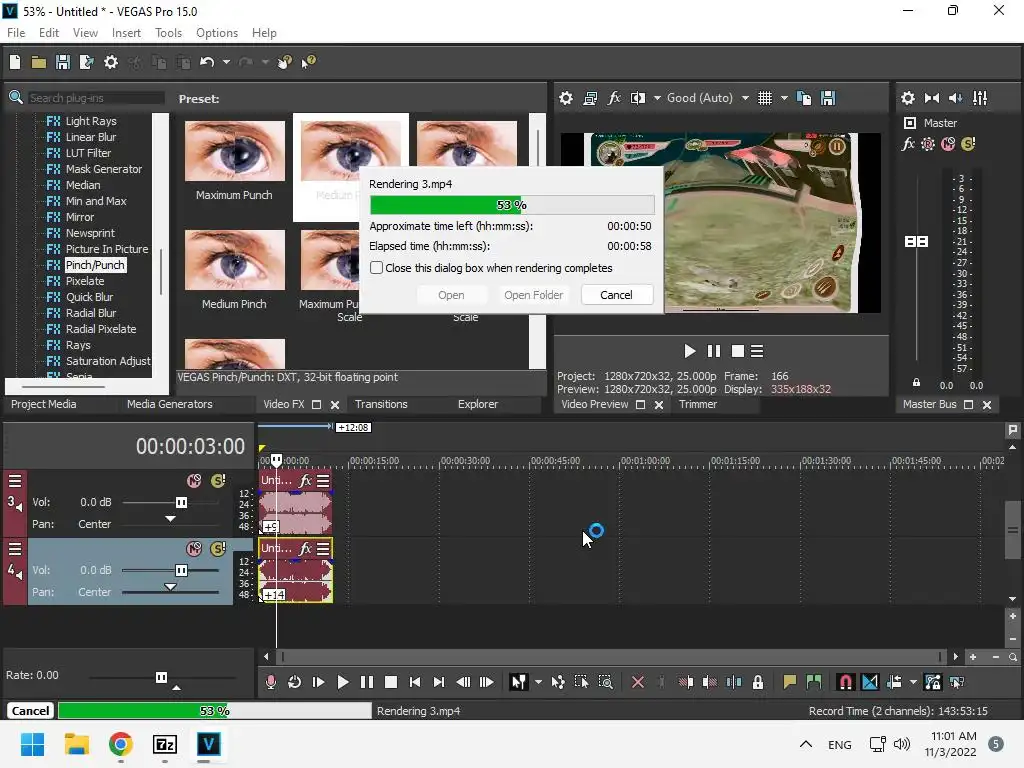
Task: Click the What's This help icon
Action: (308, 62)
